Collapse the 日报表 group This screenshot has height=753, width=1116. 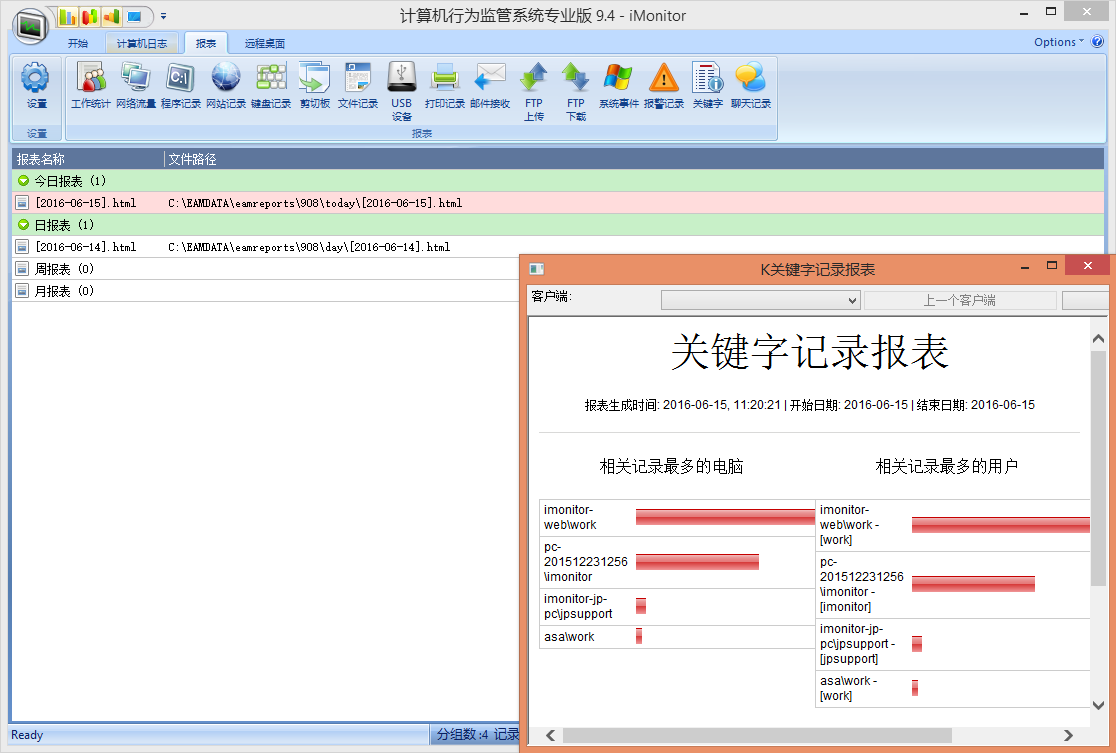coord(24,225)
